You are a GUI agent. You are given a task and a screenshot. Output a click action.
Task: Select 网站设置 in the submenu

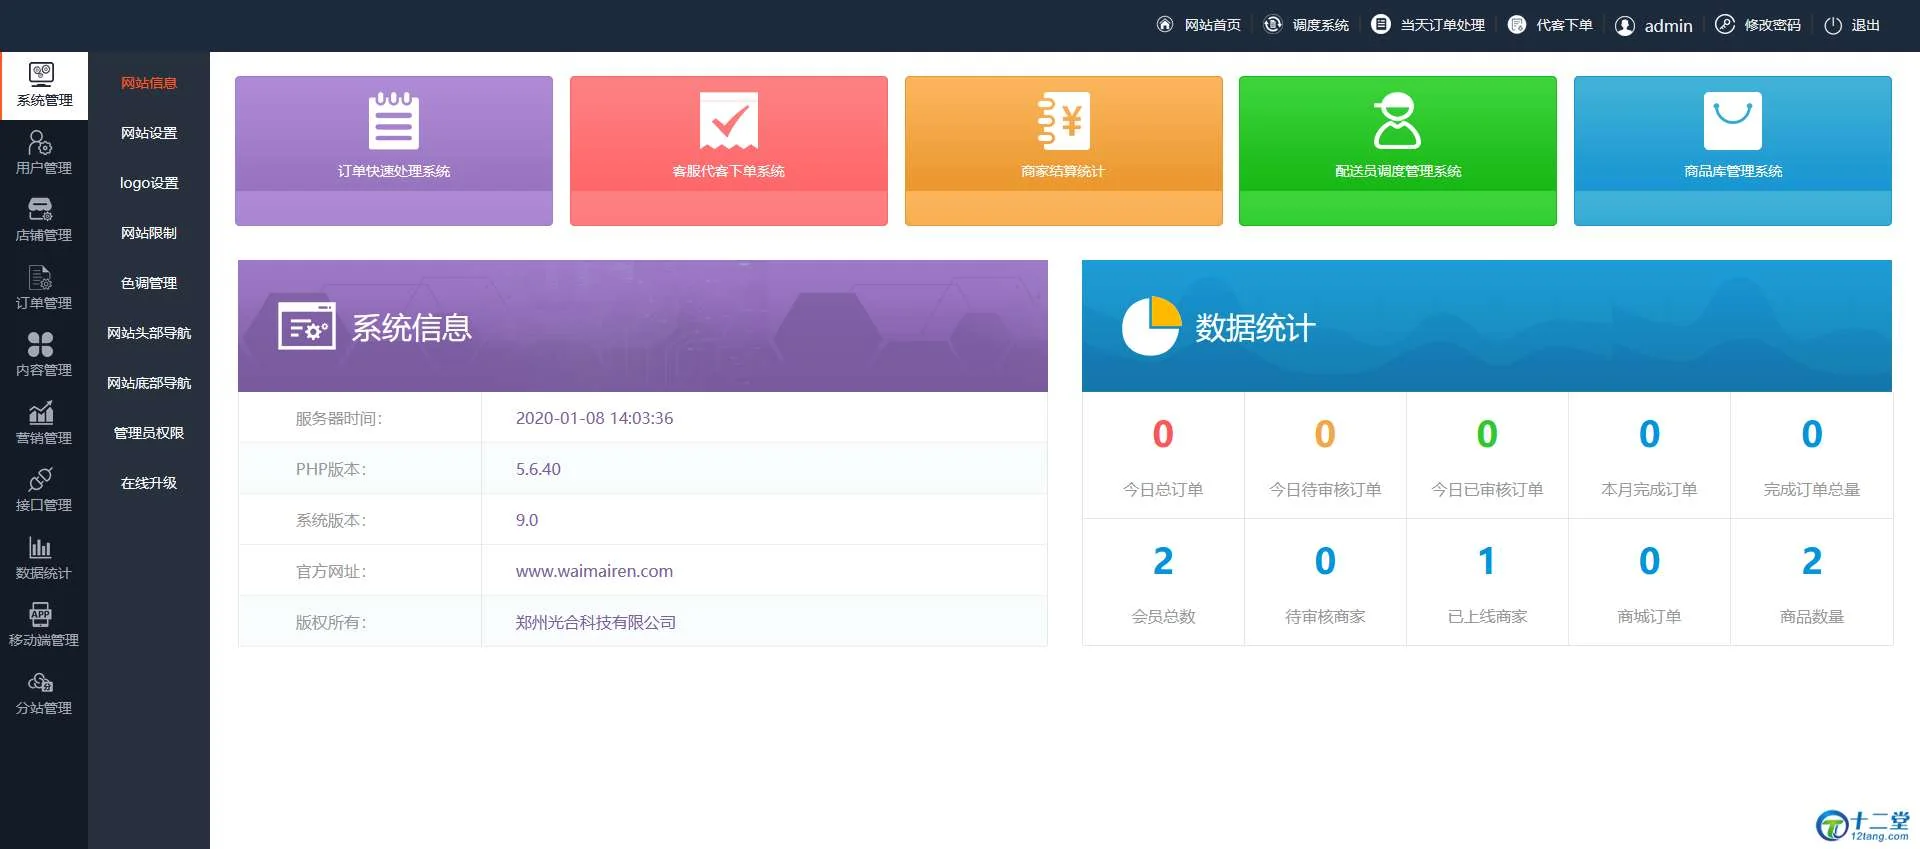(149, 133)
